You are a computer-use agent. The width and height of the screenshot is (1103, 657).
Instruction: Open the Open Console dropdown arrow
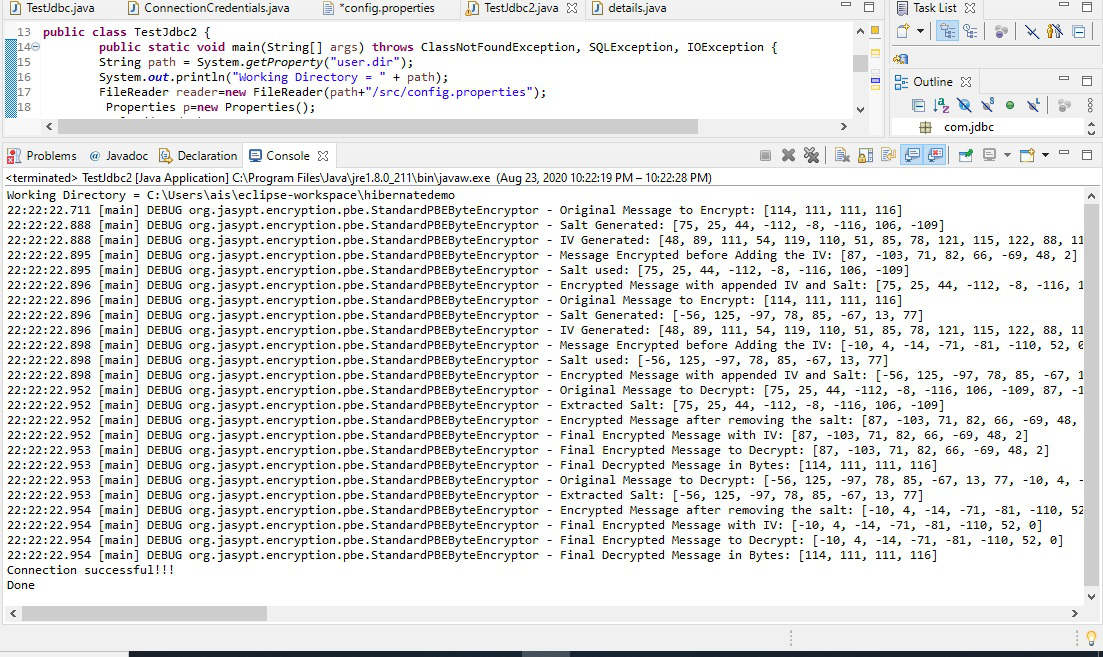click(x=1045, y=155)
